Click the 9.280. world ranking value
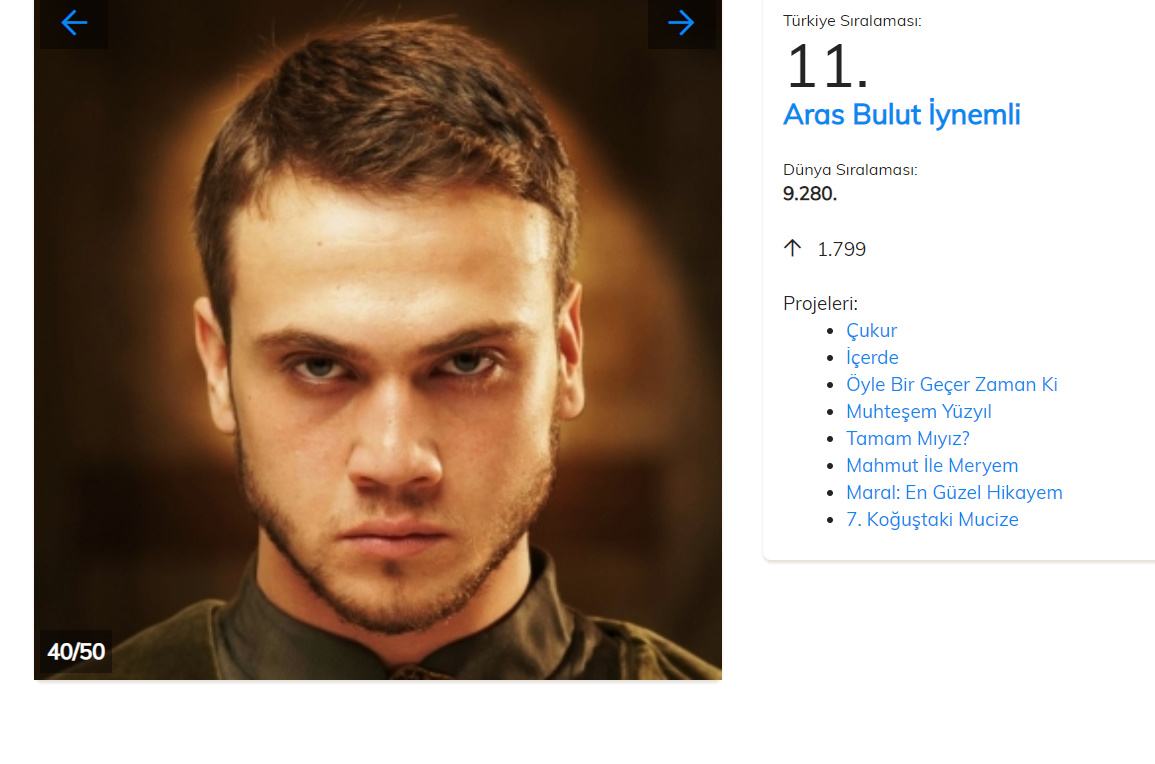The width and height of the screenshot is (1155, 764). coord(809,194)
